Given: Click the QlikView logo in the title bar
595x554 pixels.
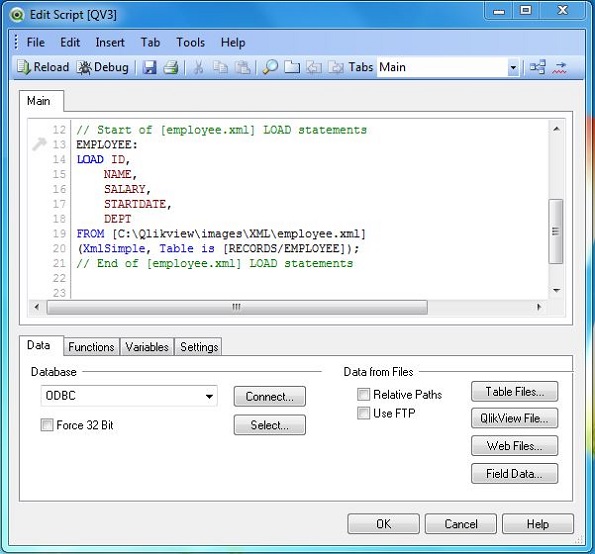Looking at the screenshot, I should tap(17, 15).
